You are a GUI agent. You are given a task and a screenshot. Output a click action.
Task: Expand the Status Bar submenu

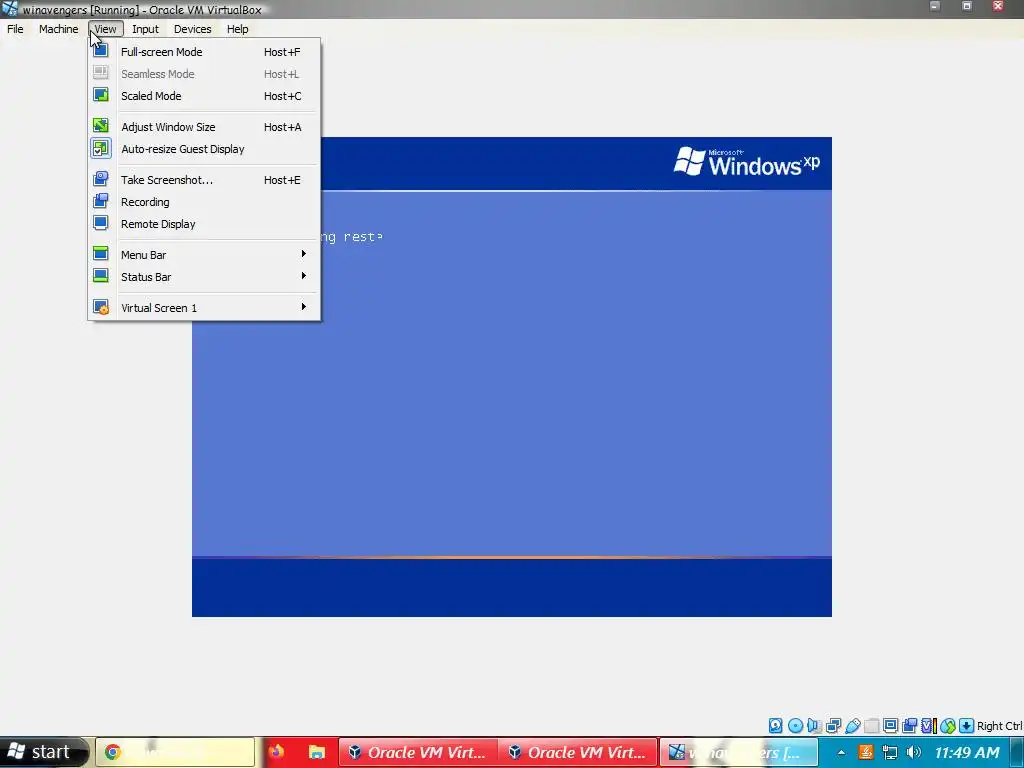204,277
